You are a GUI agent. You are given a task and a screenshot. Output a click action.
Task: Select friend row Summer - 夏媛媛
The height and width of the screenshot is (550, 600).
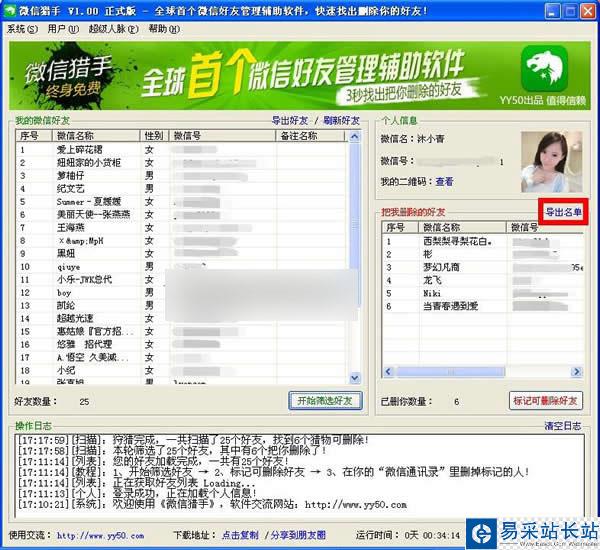point(182,202)
